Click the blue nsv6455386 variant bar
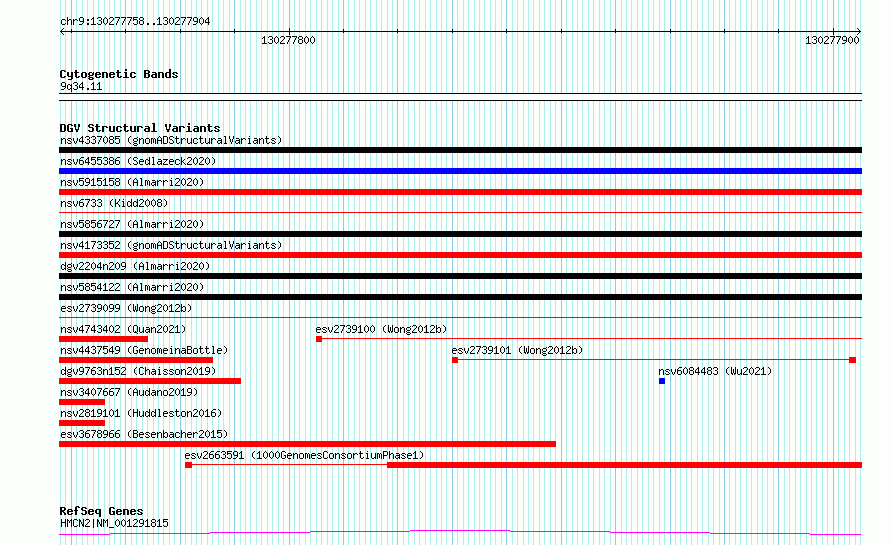Viewport: 890px width, 545px height. point(460,171)
